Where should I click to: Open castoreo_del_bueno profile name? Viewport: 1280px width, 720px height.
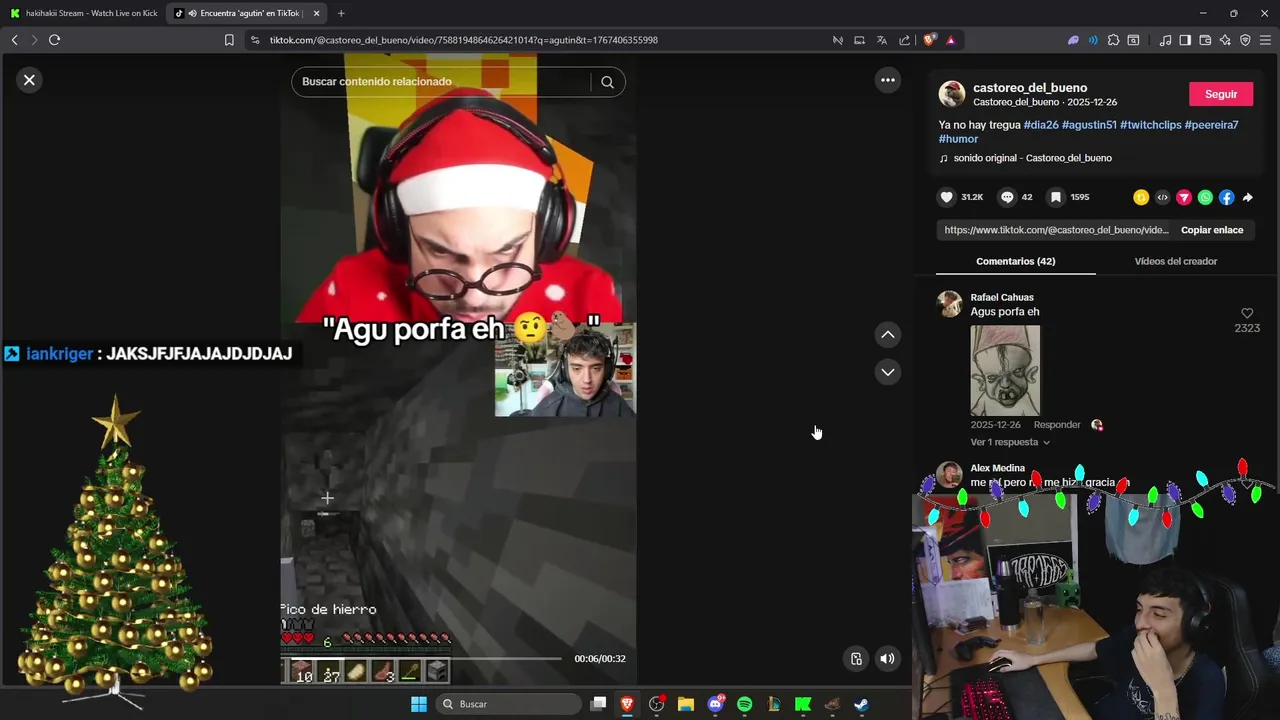pos(1030,88)
